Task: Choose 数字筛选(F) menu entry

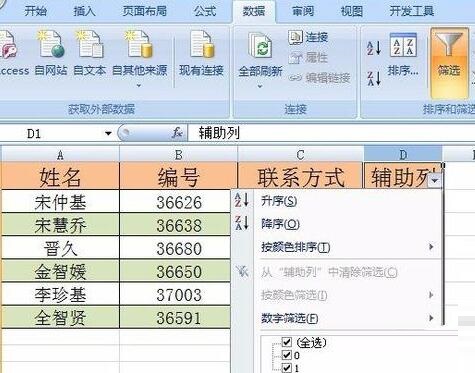Action: [x=290, y=318]
